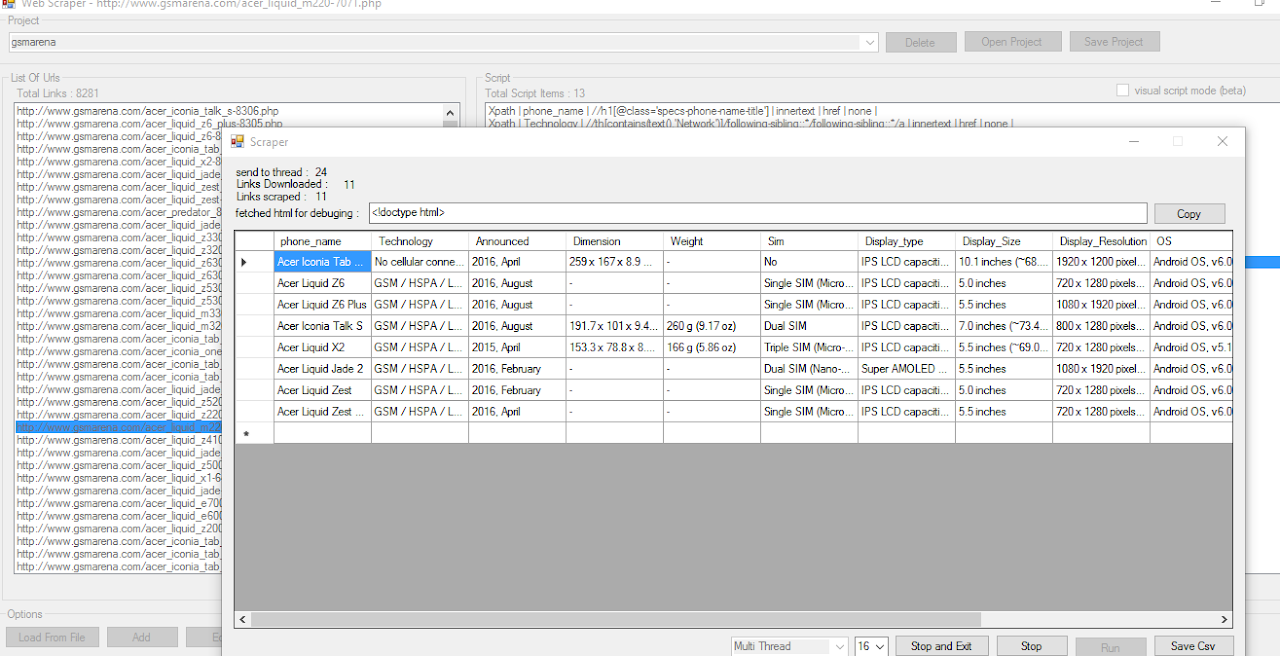Click the grid horizontal scrollbar thumb
The image size is (1280, 656).
point(616,619)
